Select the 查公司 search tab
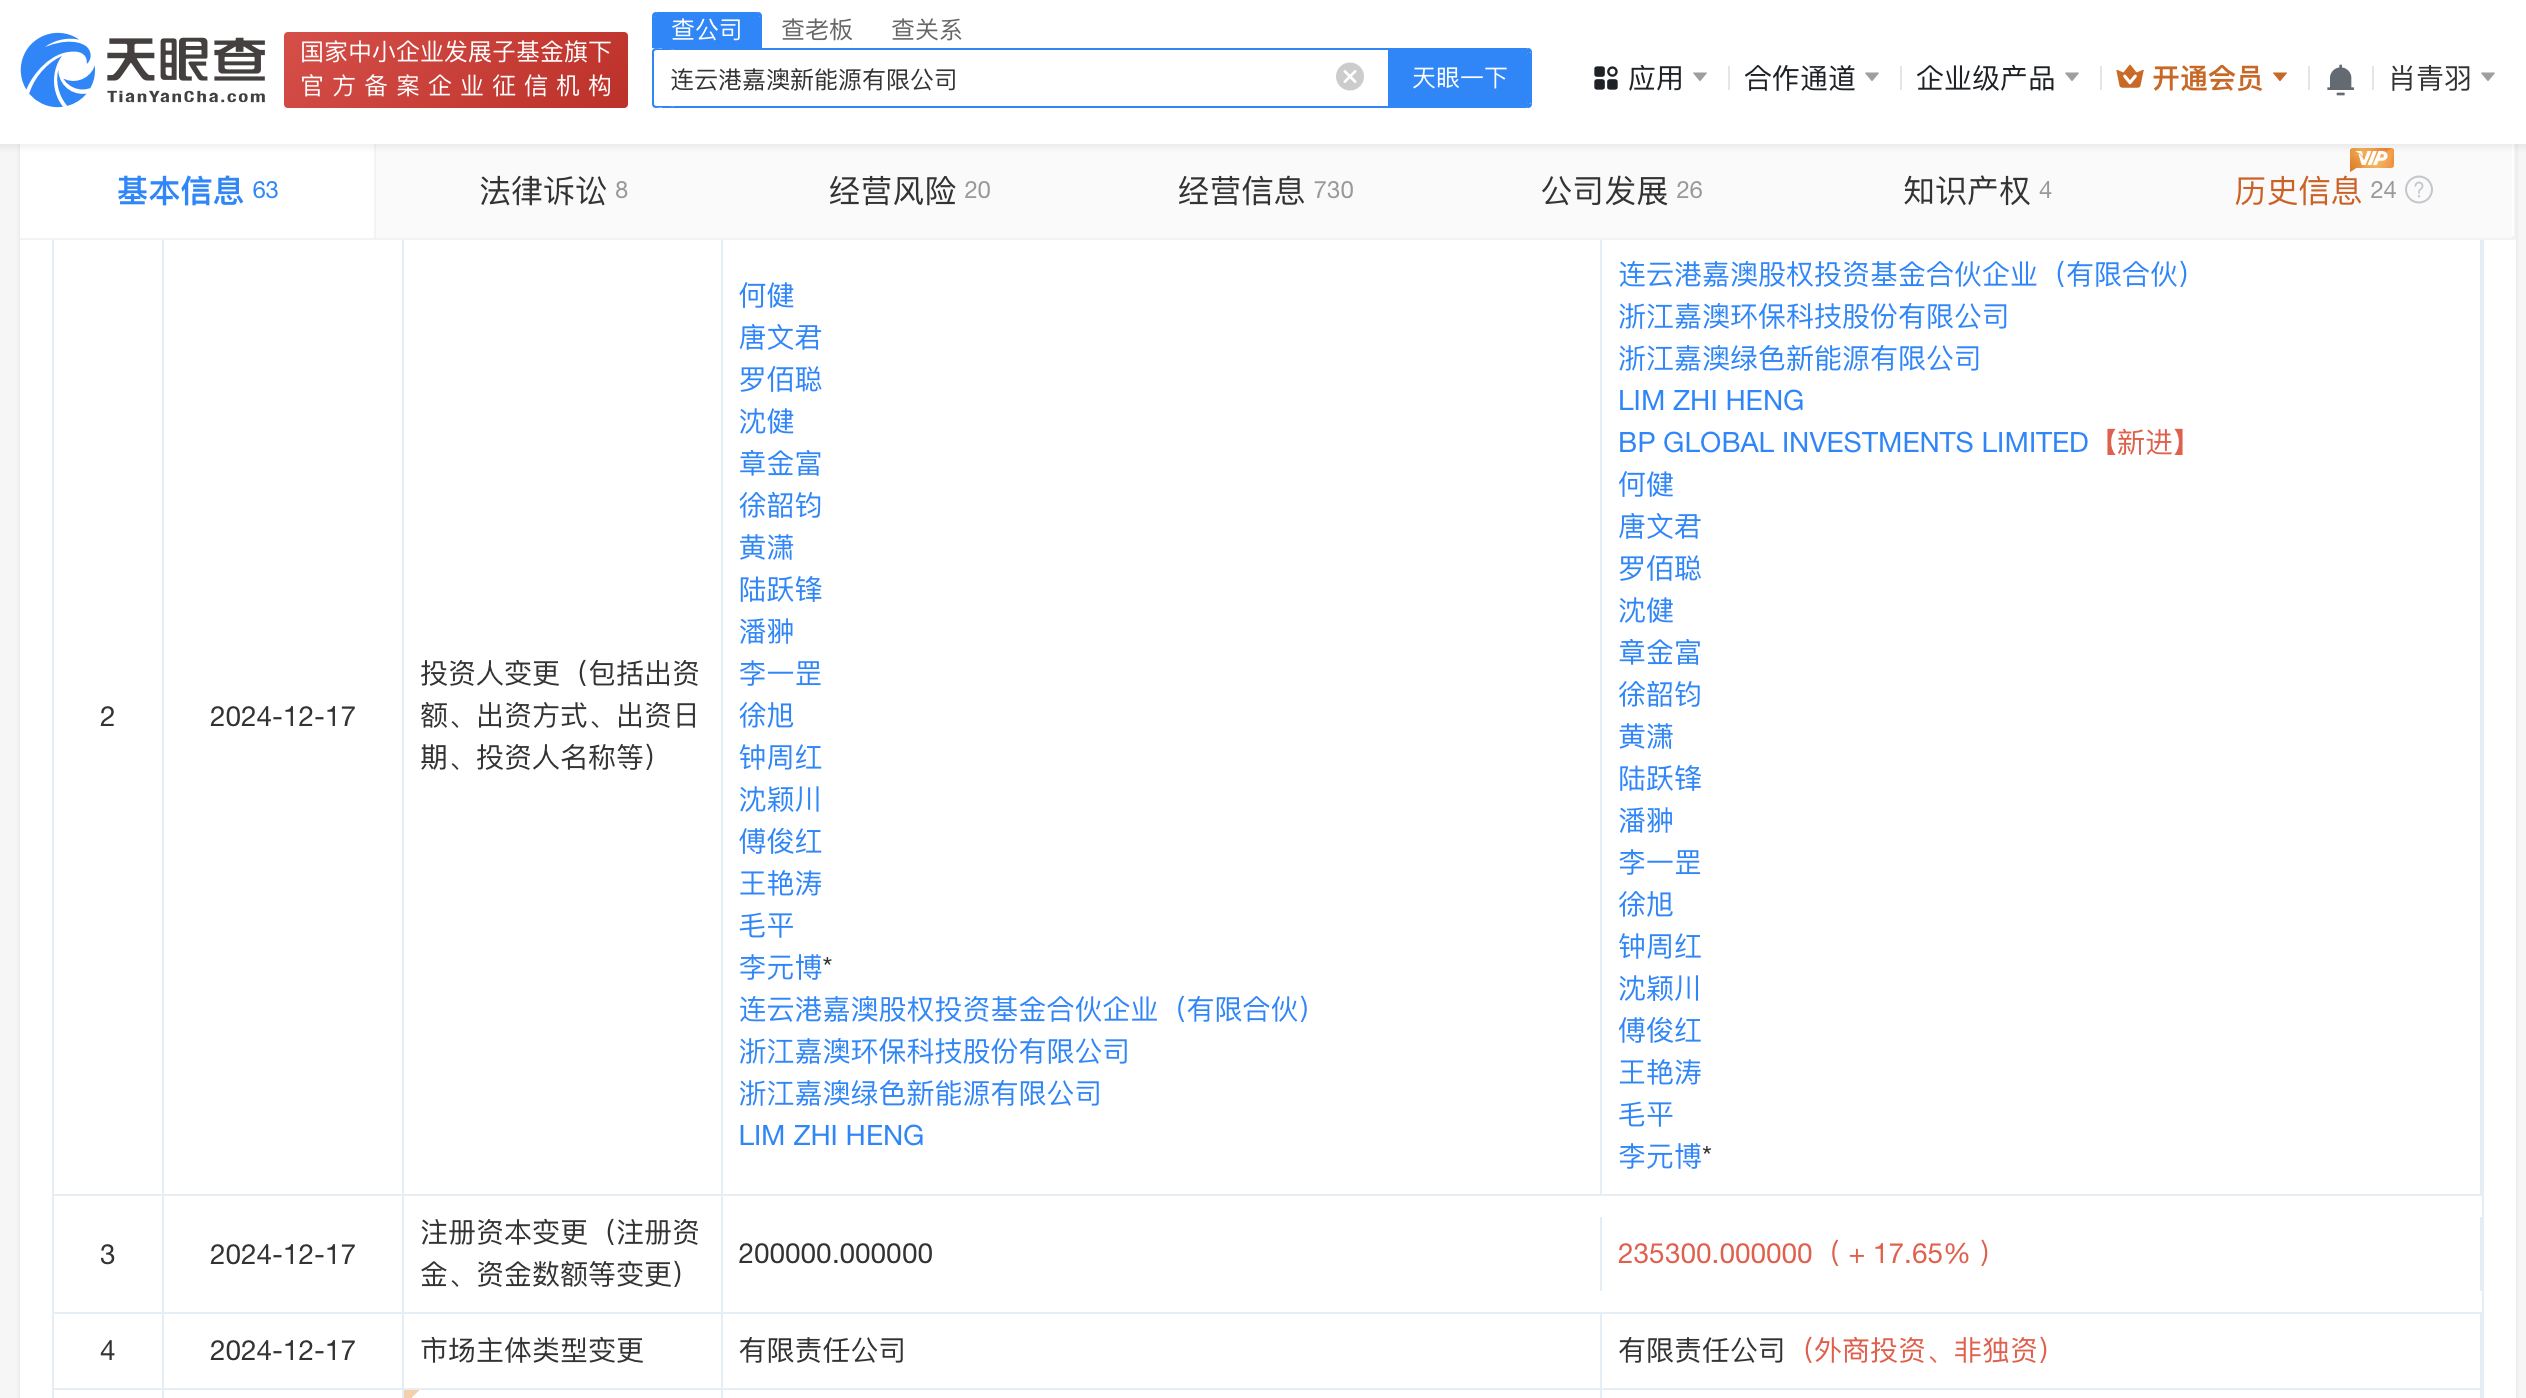This screenshot has height=1398, width=2526. point(707,29)
